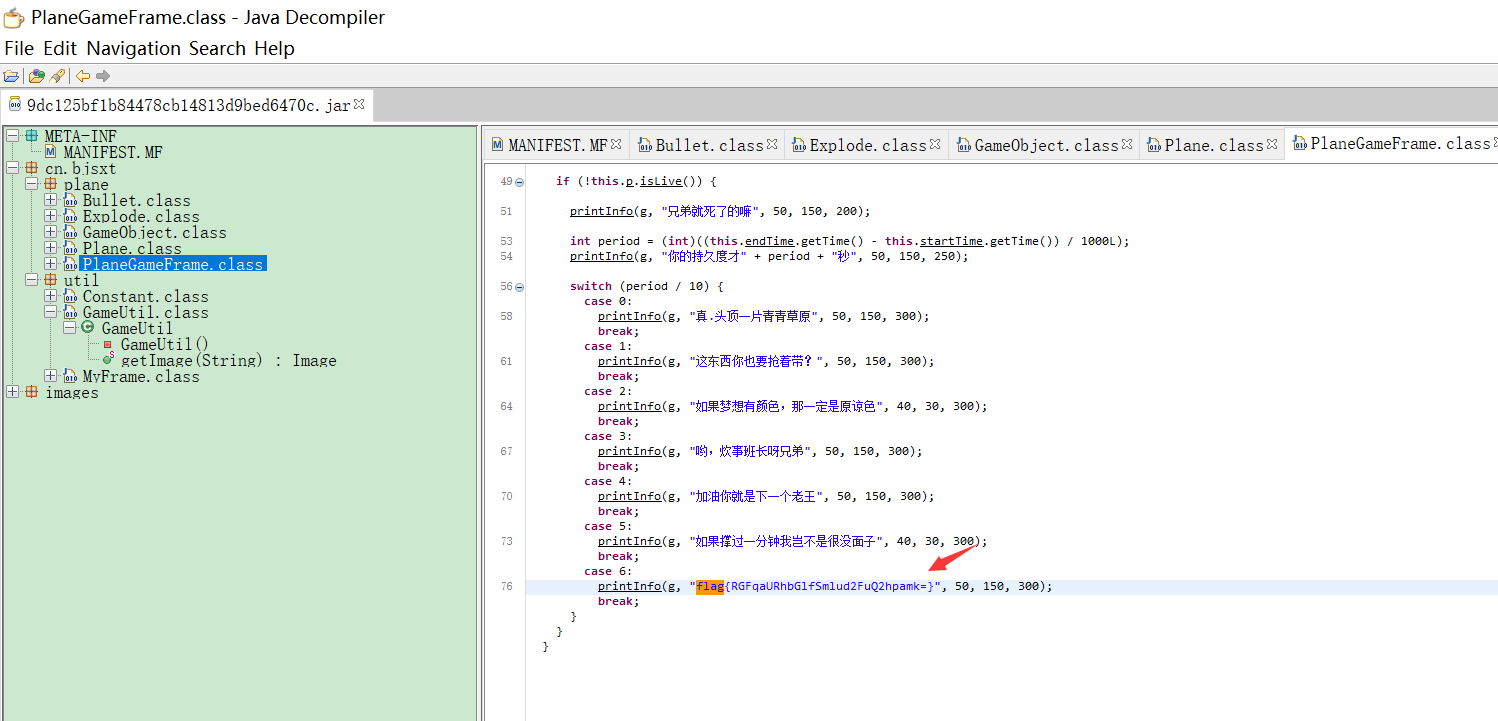Click the method icon for getImage(String)
The height and width of the screenshot is (721, 1498).
(x=107, y=360)
